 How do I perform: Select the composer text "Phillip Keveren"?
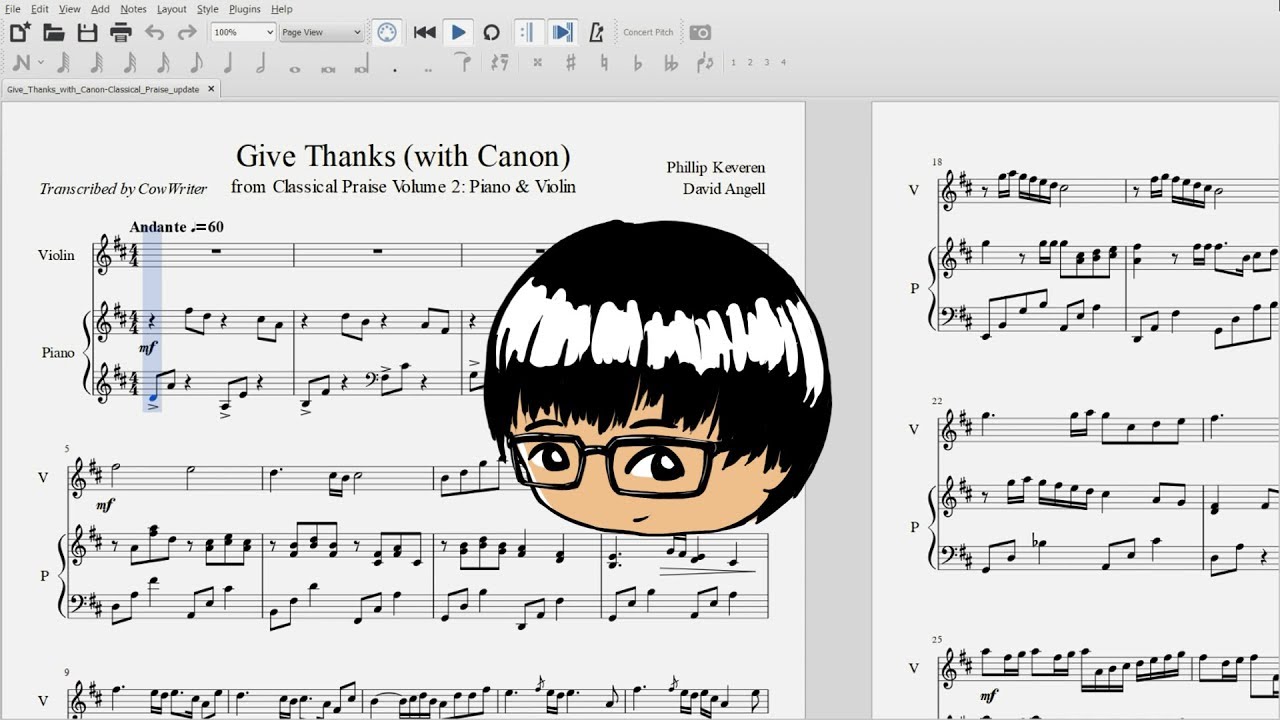(x=716, y=167)
